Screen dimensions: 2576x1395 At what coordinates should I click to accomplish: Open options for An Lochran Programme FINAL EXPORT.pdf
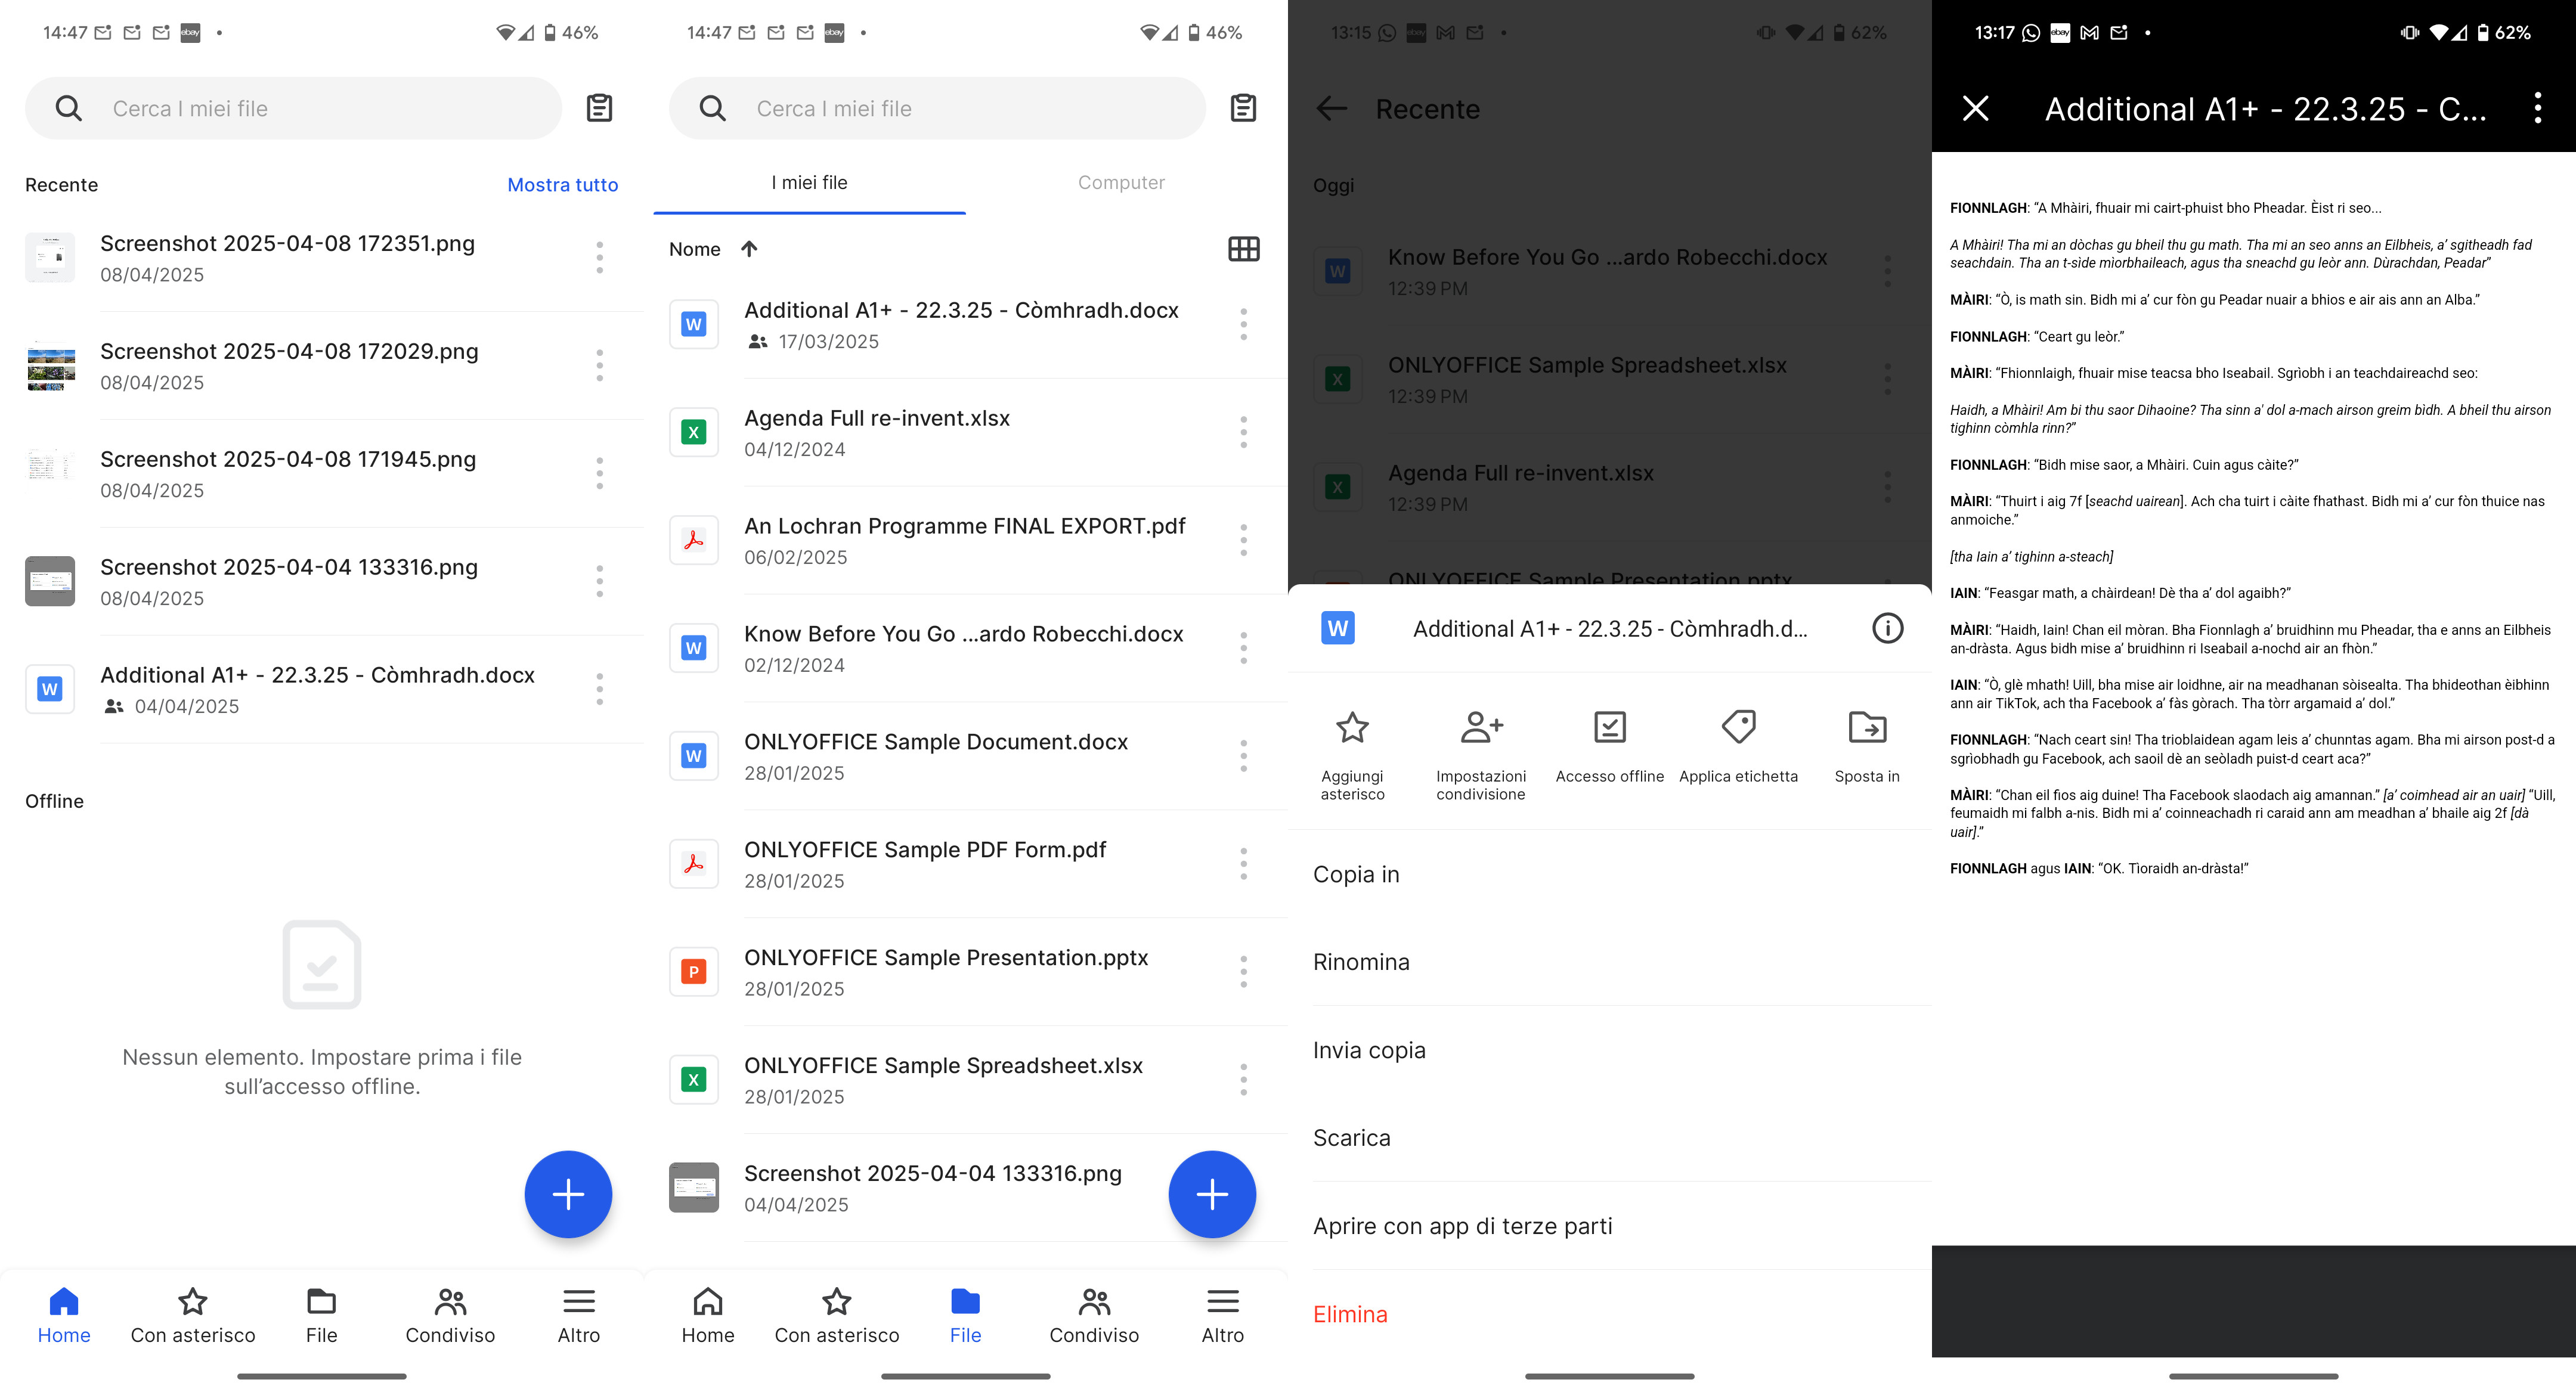[x=1243, y=540]
